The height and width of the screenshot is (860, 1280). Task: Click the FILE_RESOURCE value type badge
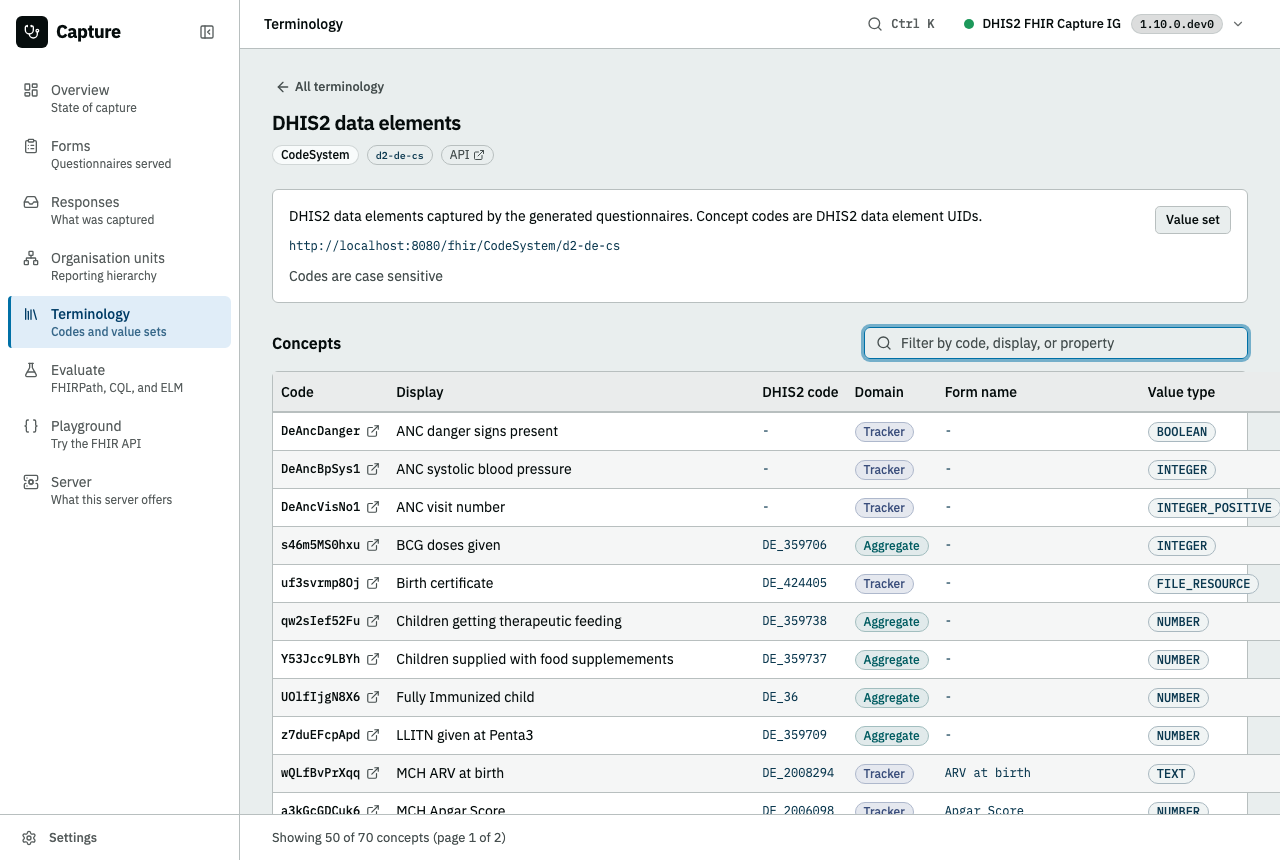[1203, 584]
